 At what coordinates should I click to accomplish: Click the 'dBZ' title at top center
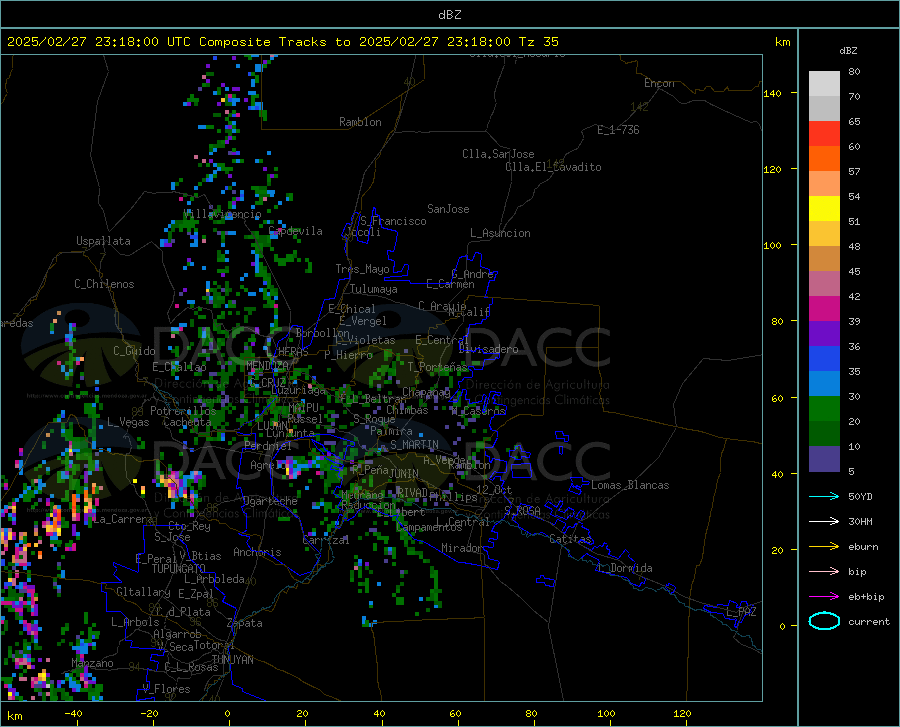(x=449, y=15)
